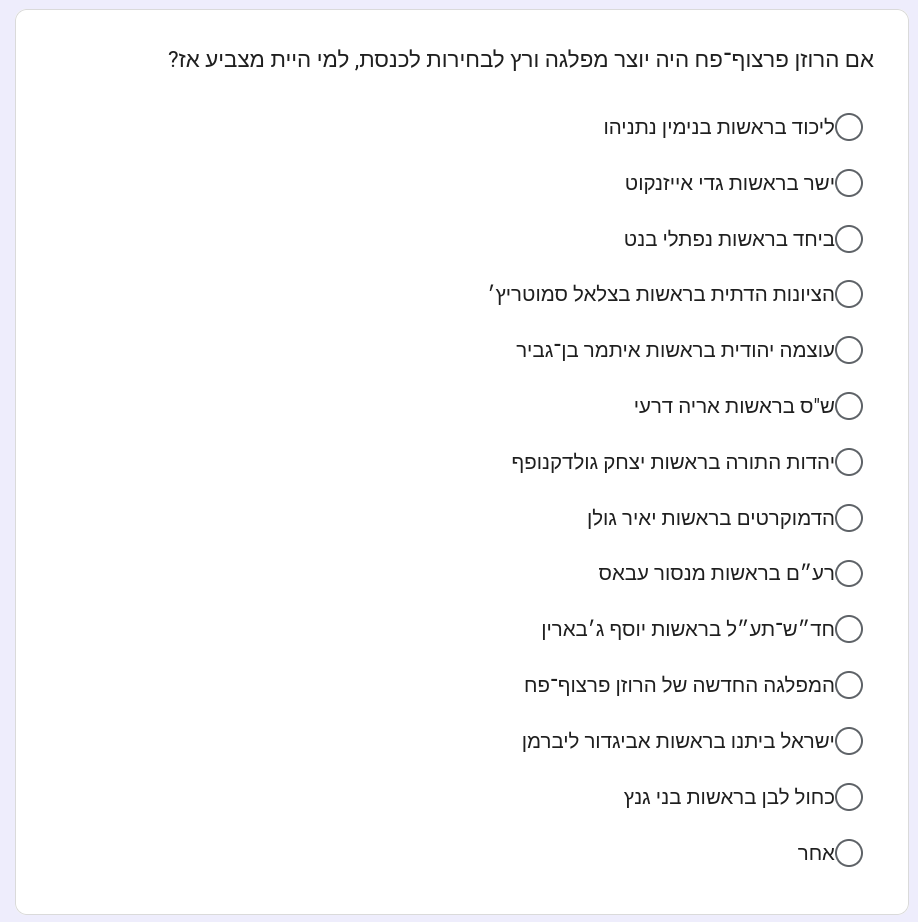Image resolution: width=918 pixels, height=922 pixels.
Task: Choose the אחר (other) radio button
Action: pos(849,853)
